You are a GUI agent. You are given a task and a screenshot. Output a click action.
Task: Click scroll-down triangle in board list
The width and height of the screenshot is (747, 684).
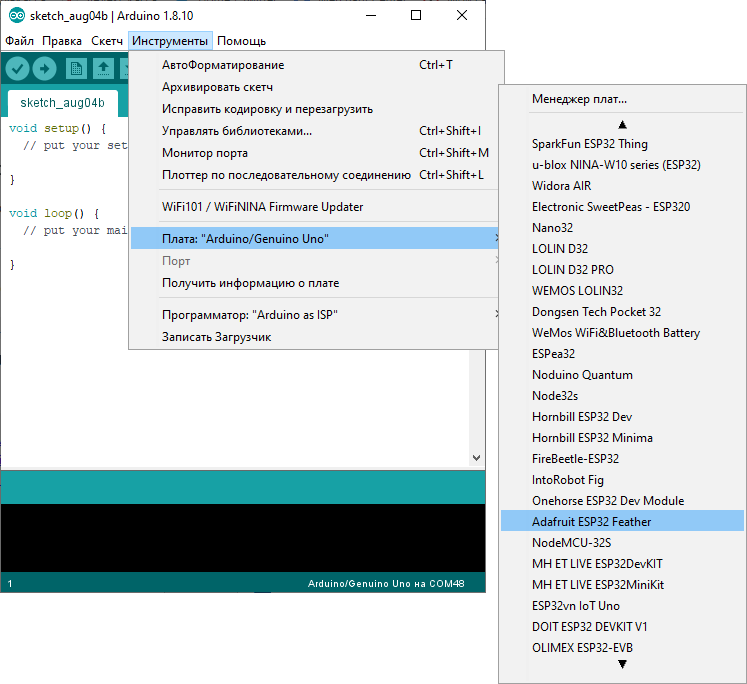622,664
